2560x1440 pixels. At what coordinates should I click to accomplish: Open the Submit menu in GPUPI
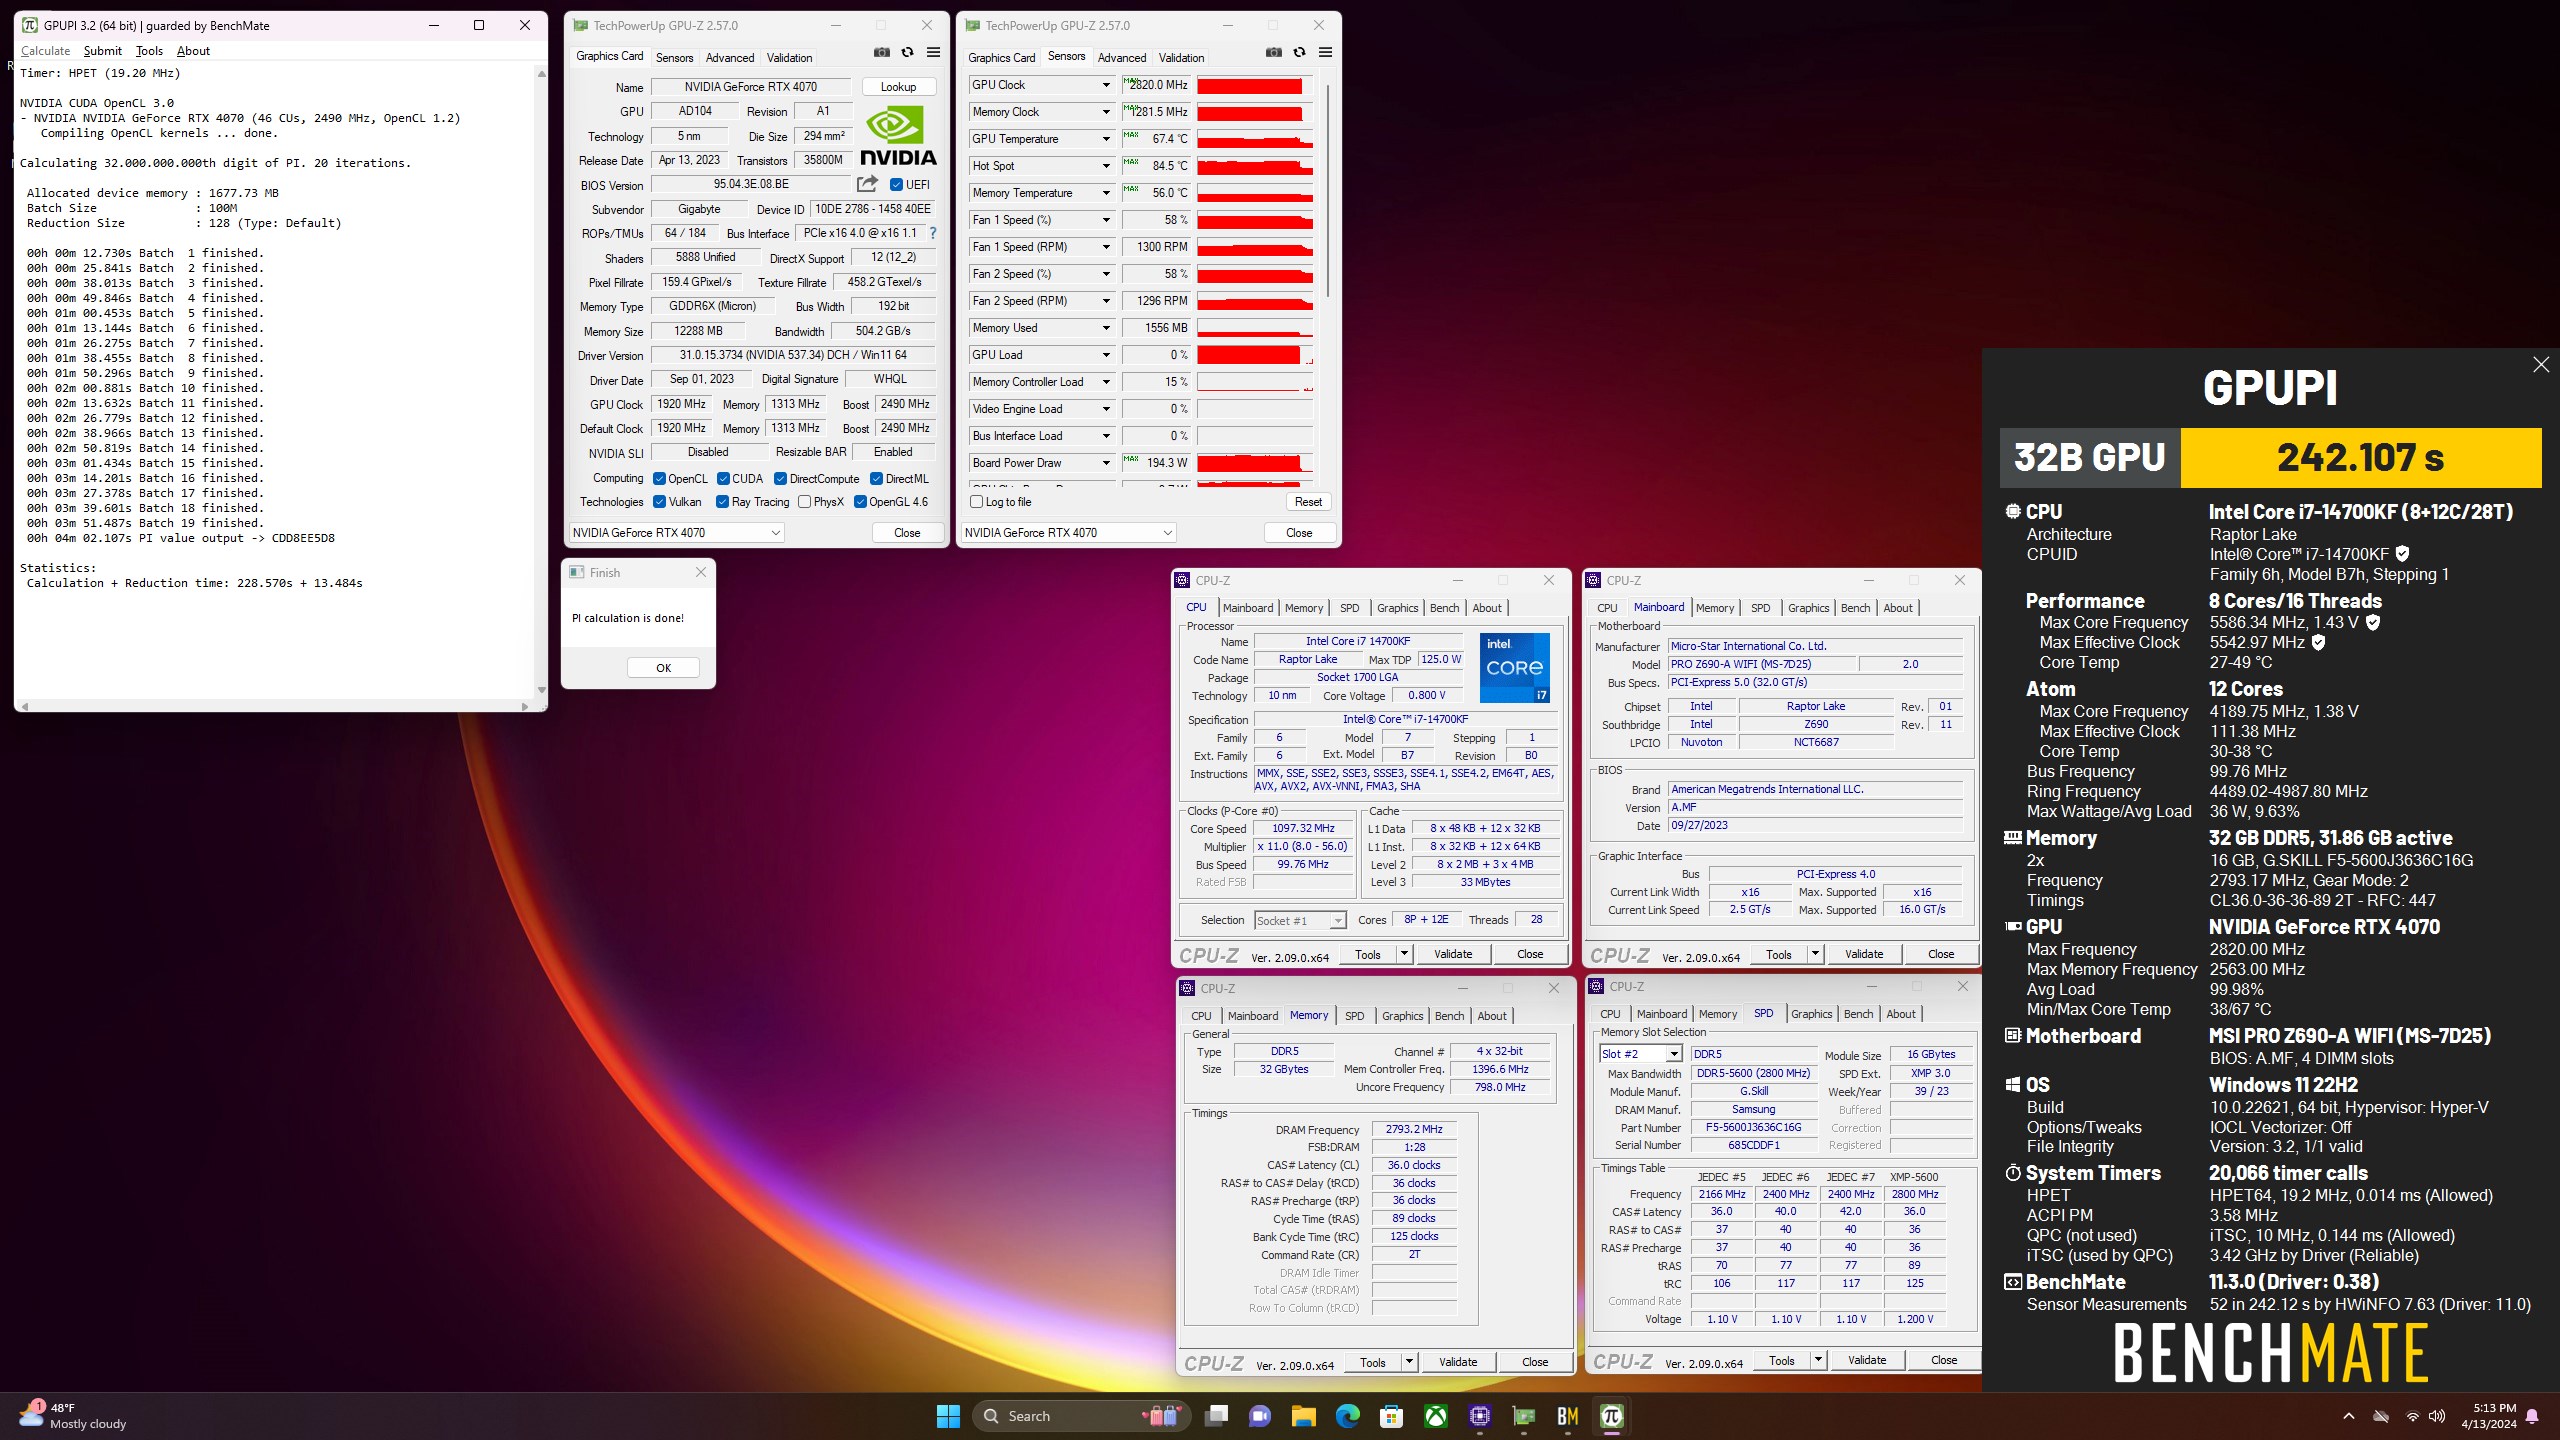click(103, 51)
